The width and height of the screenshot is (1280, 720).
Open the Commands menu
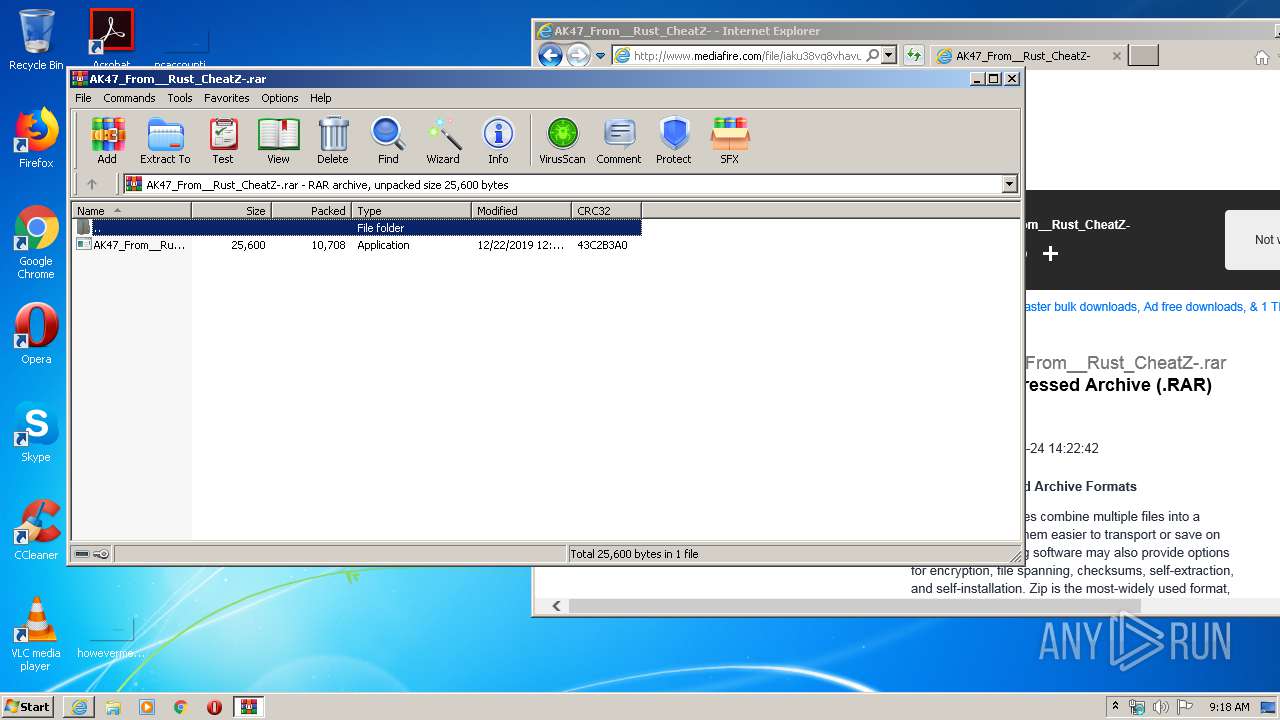129,98
